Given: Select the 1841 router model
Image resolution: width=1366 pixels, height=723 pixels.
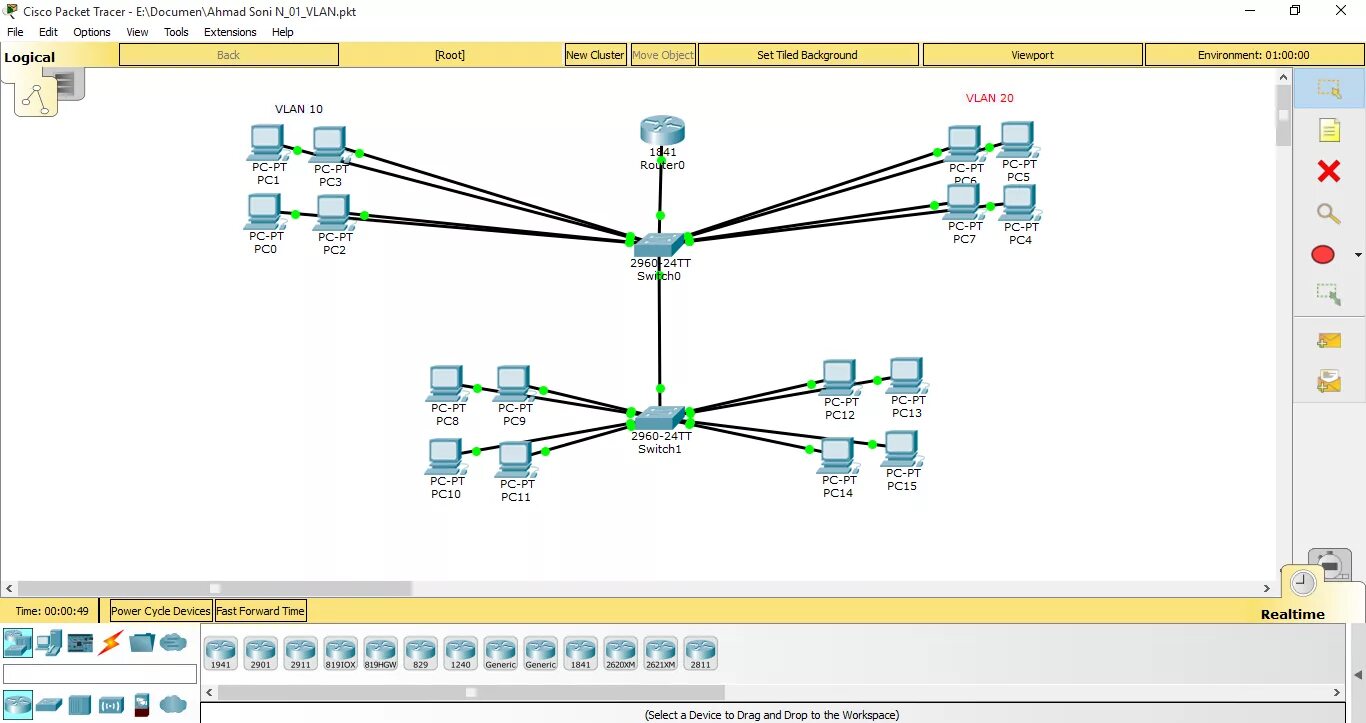Looking at the screenshot, I should [x=580, y=652].
